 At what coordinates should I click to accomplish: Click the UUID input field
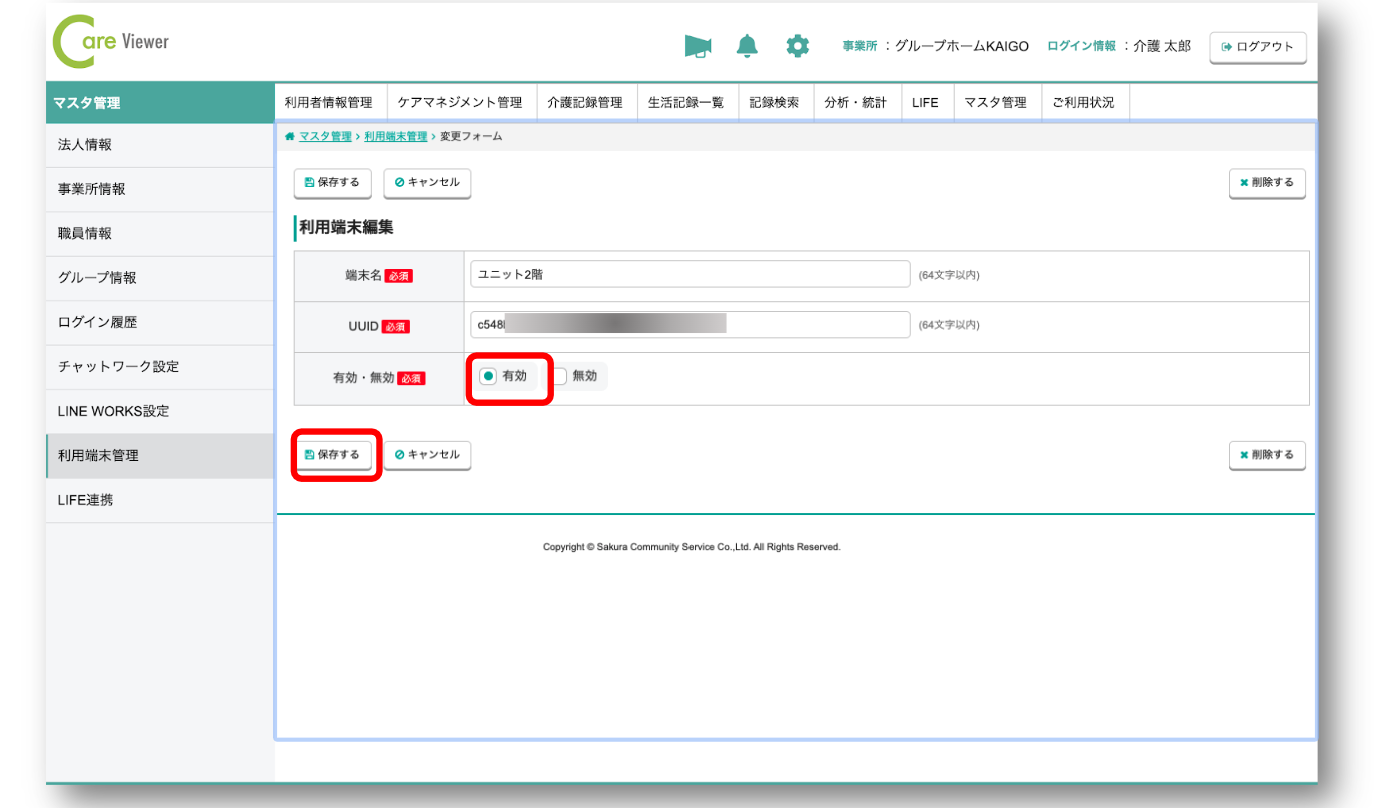(x=689, y=325)
